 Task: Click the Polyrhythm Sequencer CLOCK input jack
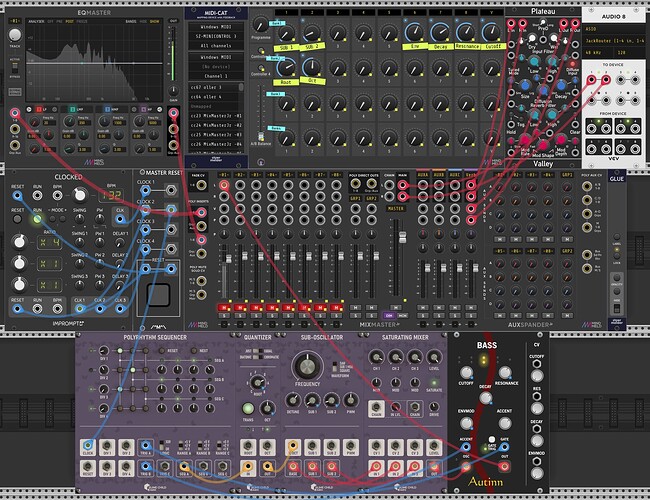[87, 446]
